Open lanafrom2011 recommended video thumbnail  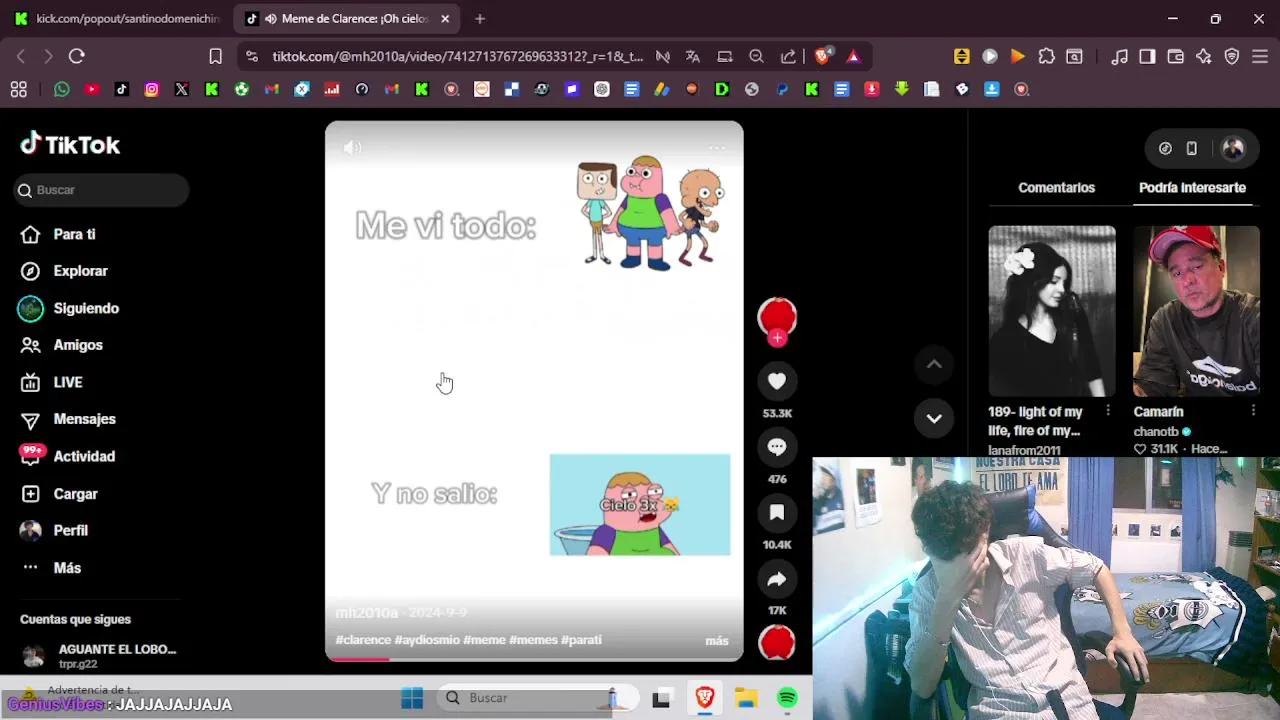pos(1052,311)
